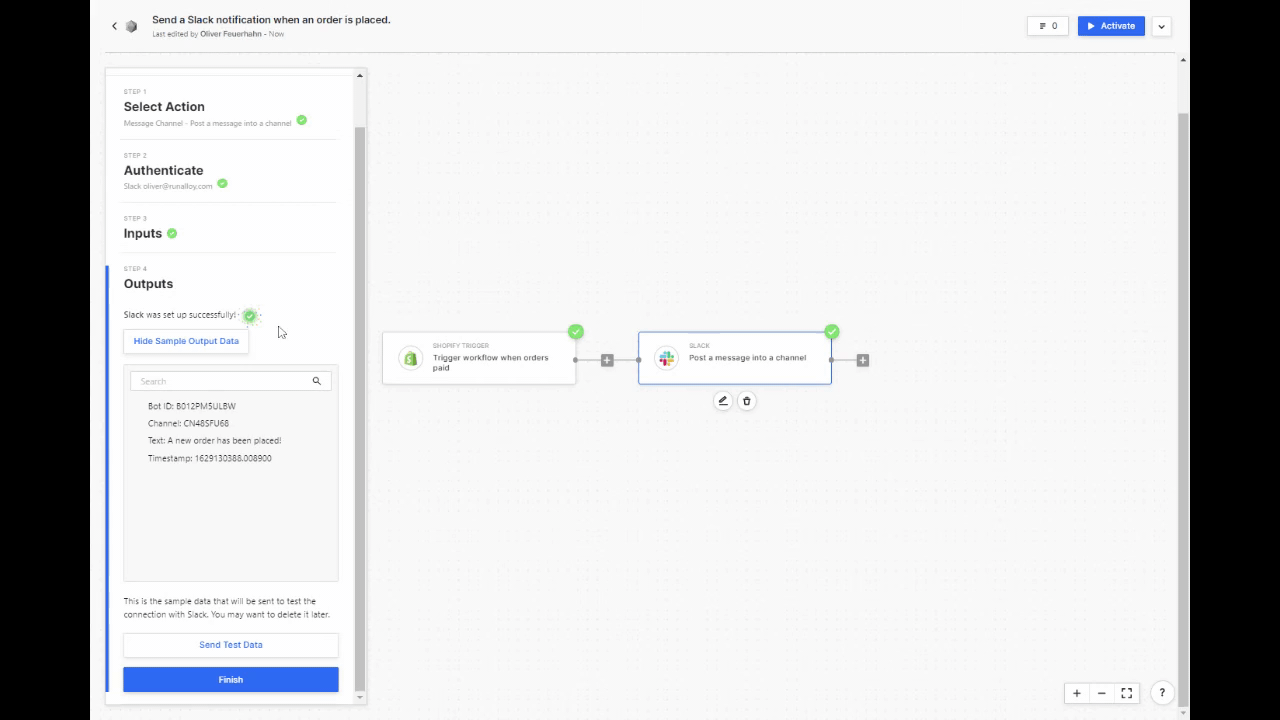This screenshot has height=720, width=1280.
Task: Click the green check next to Inputs
Action: pyautogui.click(x=172, y=233)
